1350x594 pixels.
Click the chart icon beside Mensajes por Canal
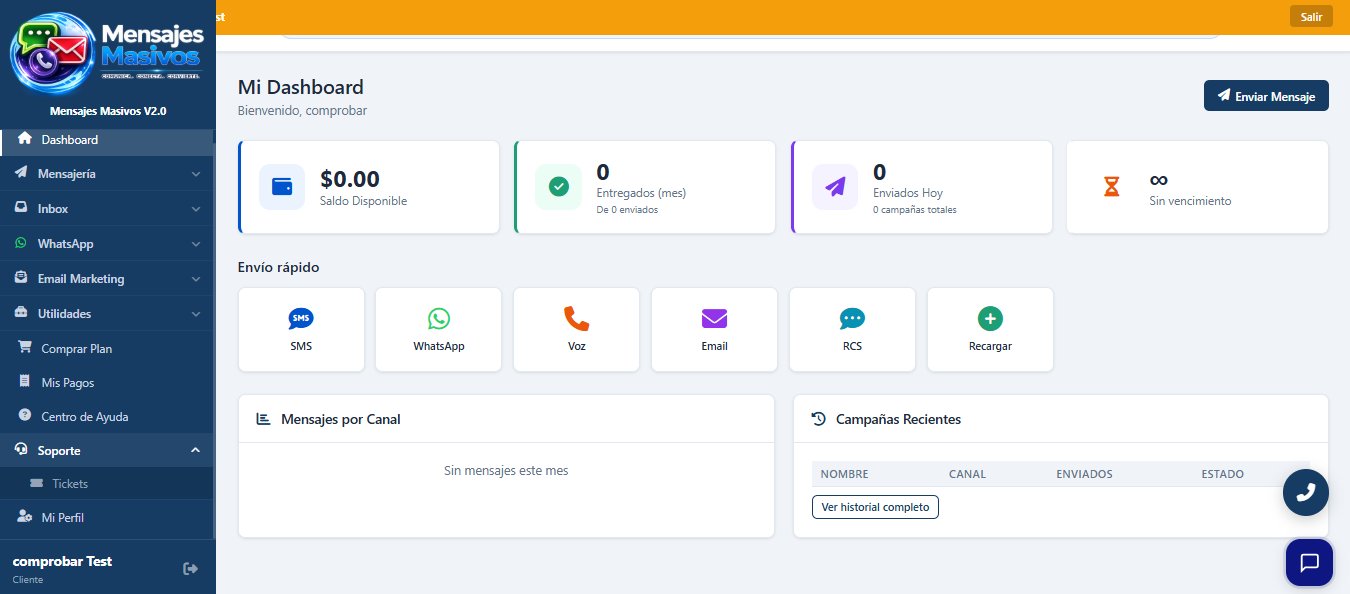click(264, 419)
